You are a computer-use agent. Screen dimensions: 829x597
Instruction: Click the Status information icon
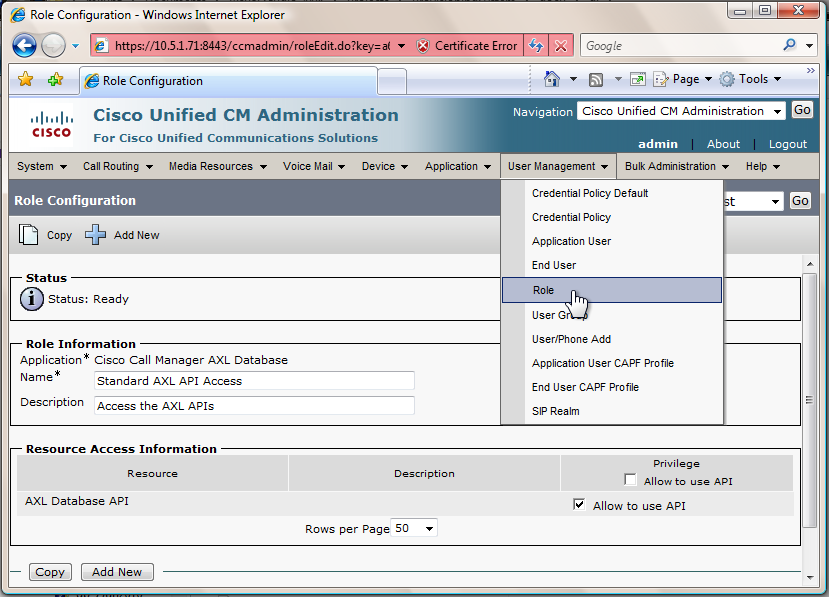click(32, 299)
